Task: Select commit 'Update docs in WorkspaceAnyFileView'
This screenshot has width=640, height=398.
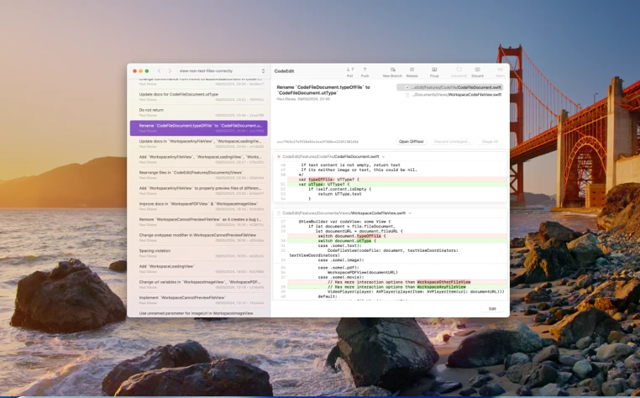Action: [199, 144]
